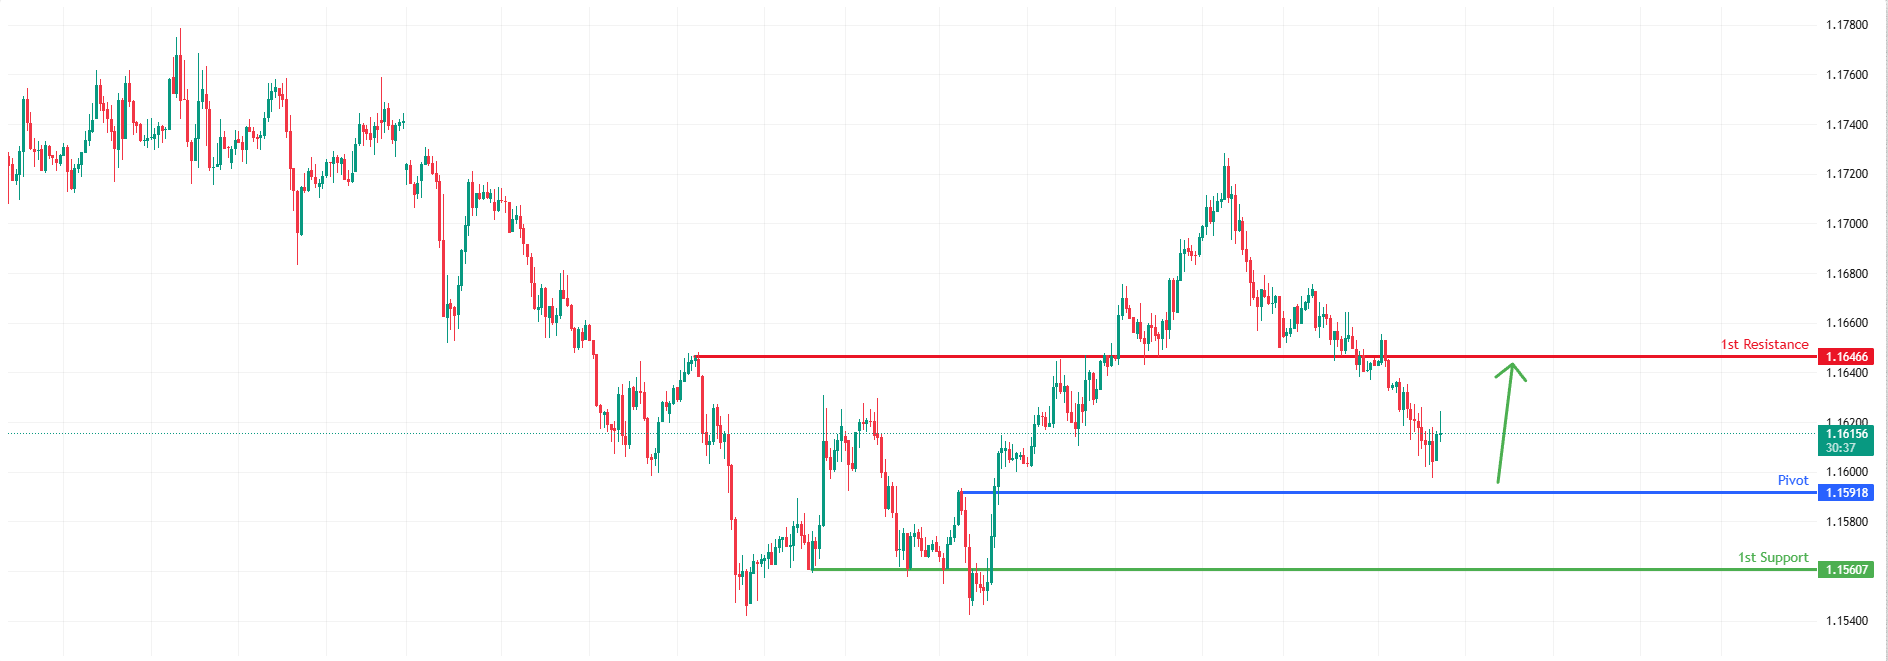The height and width of the screenshot is (661, 1888).
Task: Select the blue 1.15918 price tag
Action: [x=1845, y=493]
